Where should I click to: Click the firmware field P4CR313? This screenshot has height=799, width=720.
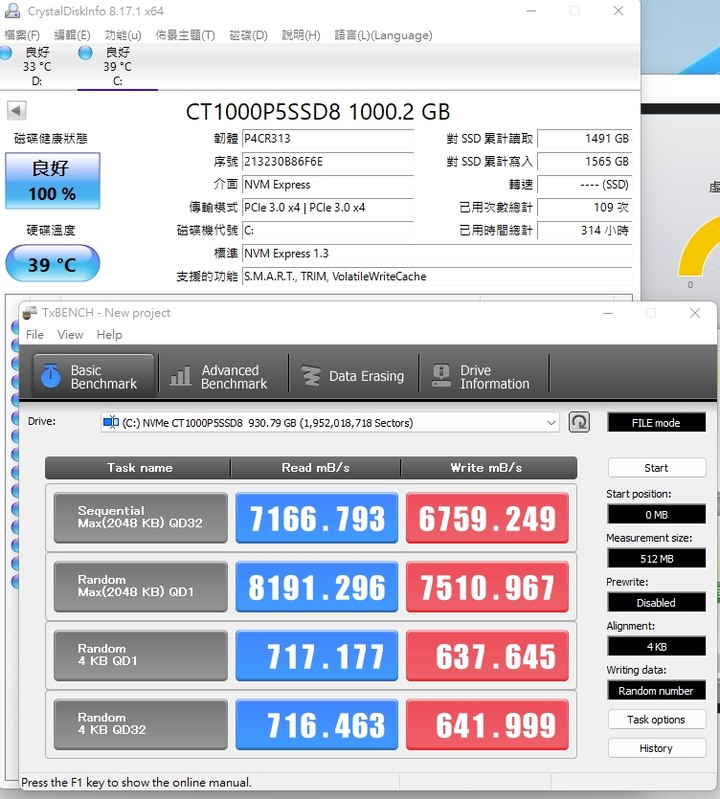(x=328, y=139)
